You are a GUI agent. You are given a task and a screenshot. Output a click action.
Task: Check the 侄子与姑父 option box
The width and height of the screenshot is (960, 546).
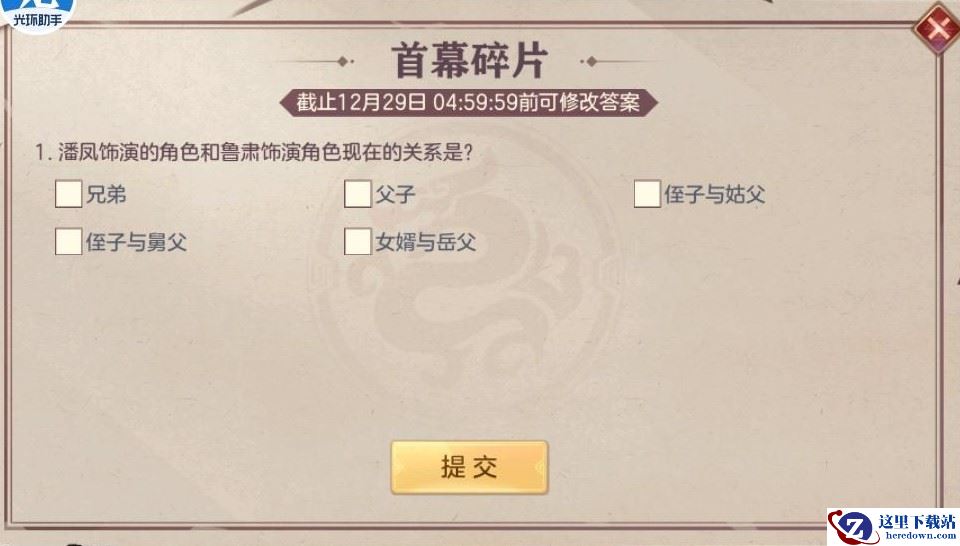[647, 194]
